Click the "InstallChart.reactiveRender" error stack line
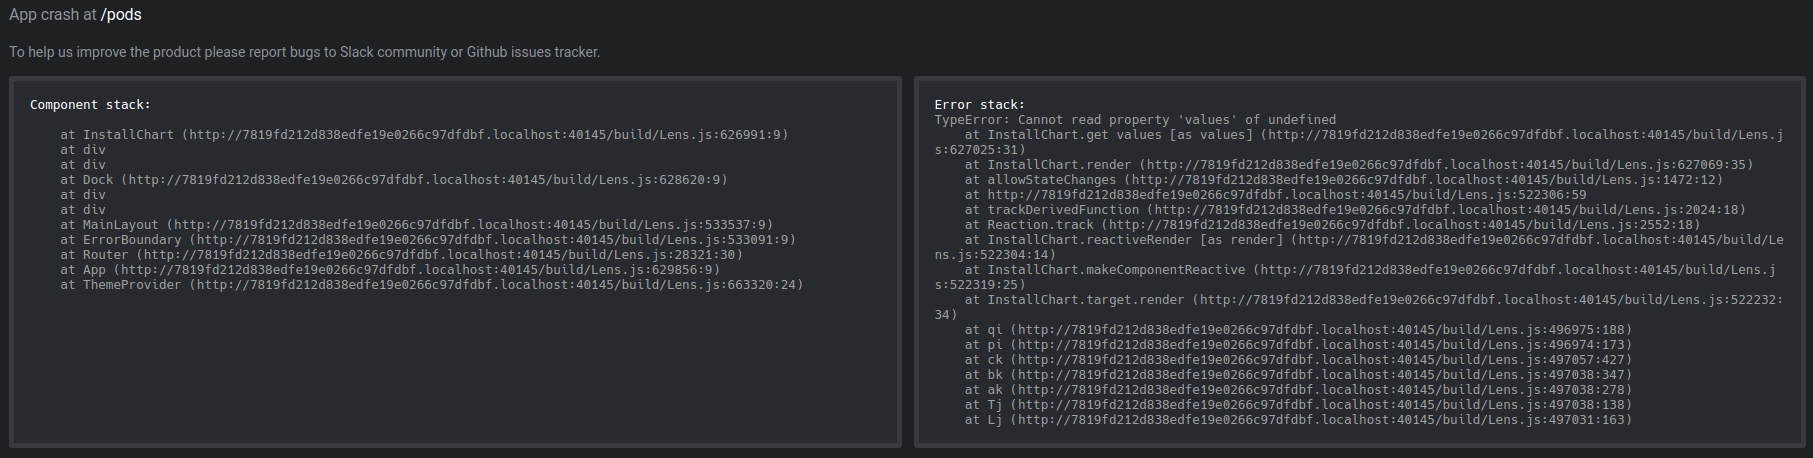Image resolution: width=1813 pixels, height=458 pixels. [x=1359, y=247]
